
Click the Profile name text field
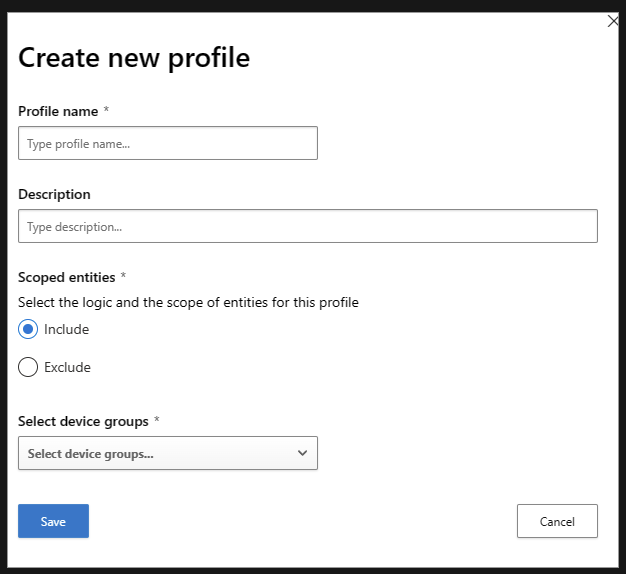(x=168, y=144)
